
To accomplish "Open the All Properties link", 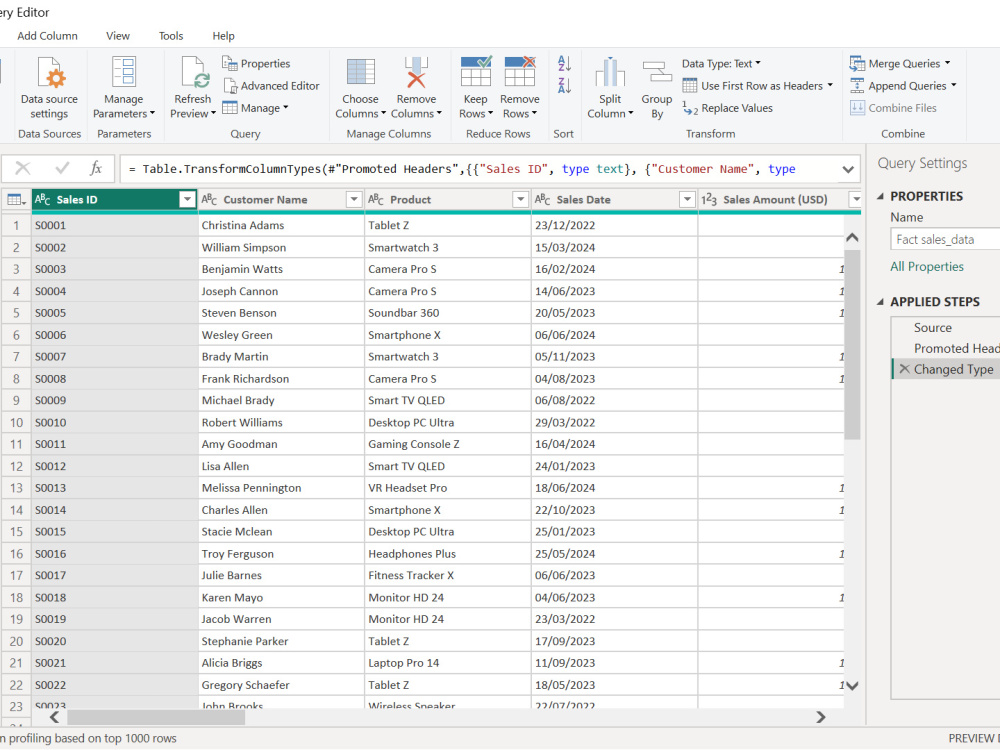I will point(927,267).
